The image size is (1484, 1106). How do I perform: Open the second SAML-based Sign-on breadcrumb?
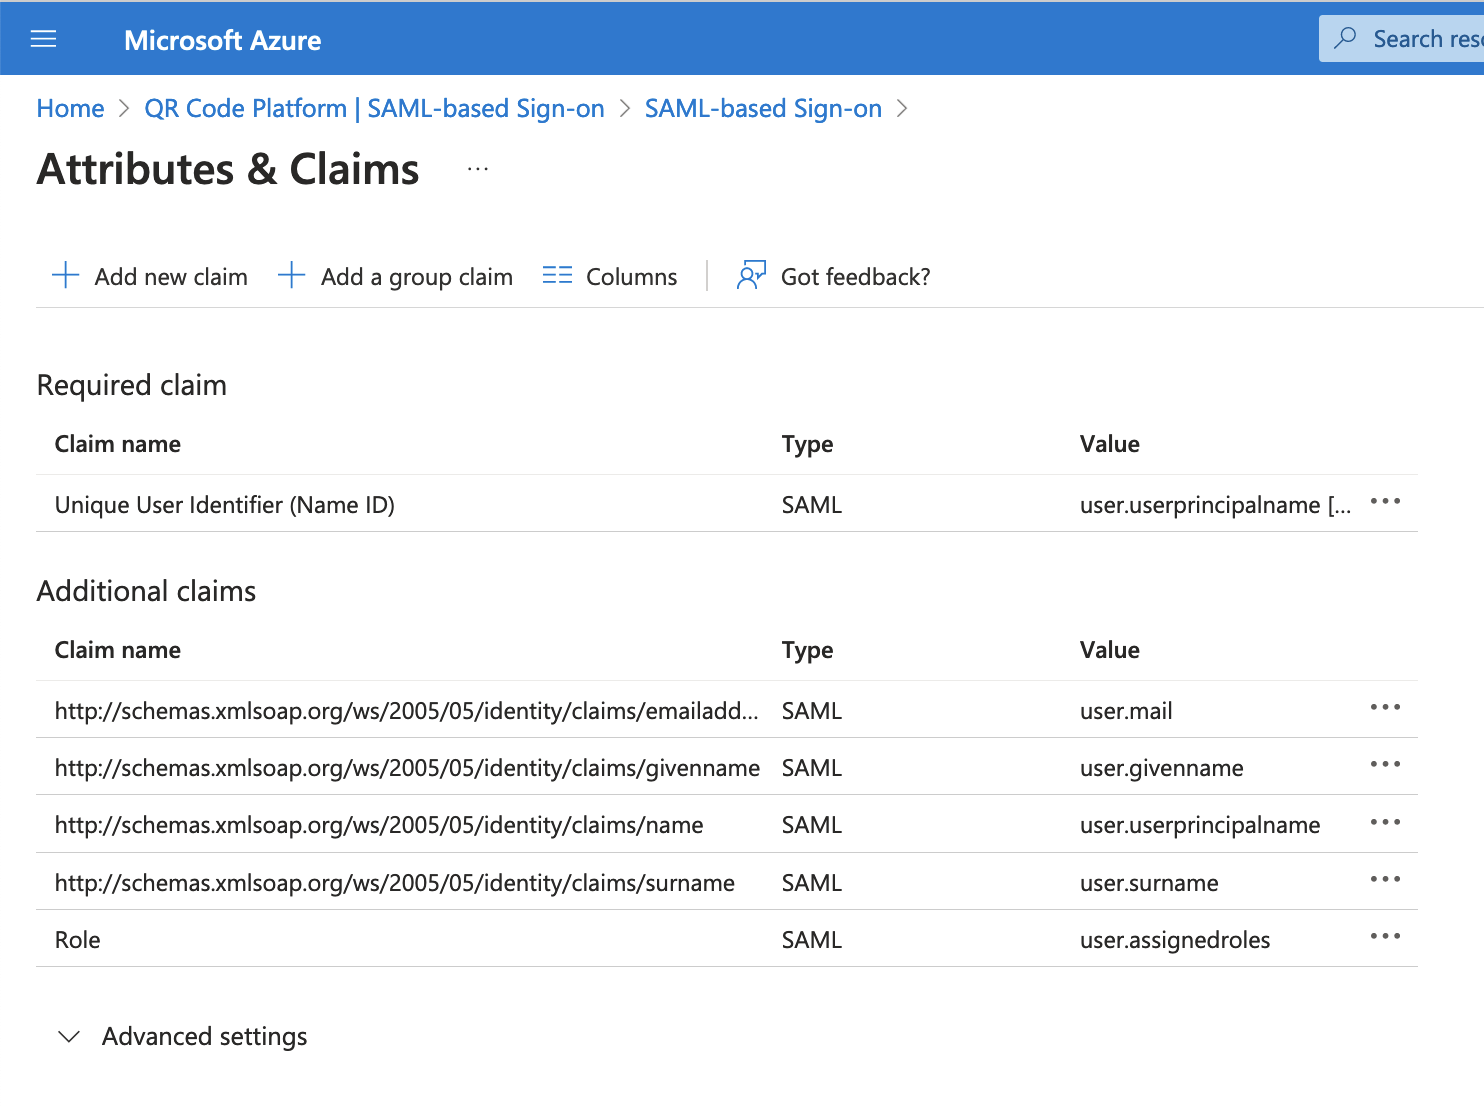click(x=763, y=108)
